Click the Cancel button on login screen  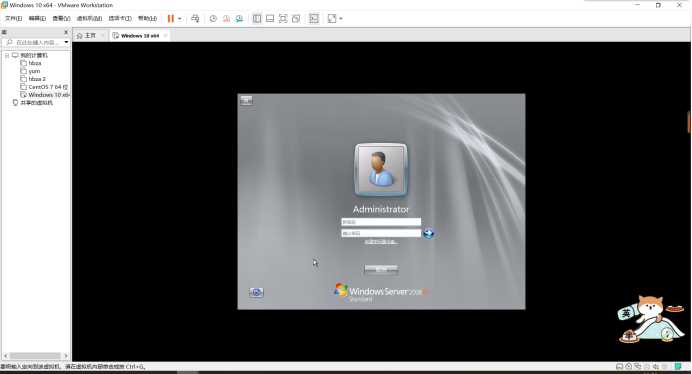pos(381,269)
